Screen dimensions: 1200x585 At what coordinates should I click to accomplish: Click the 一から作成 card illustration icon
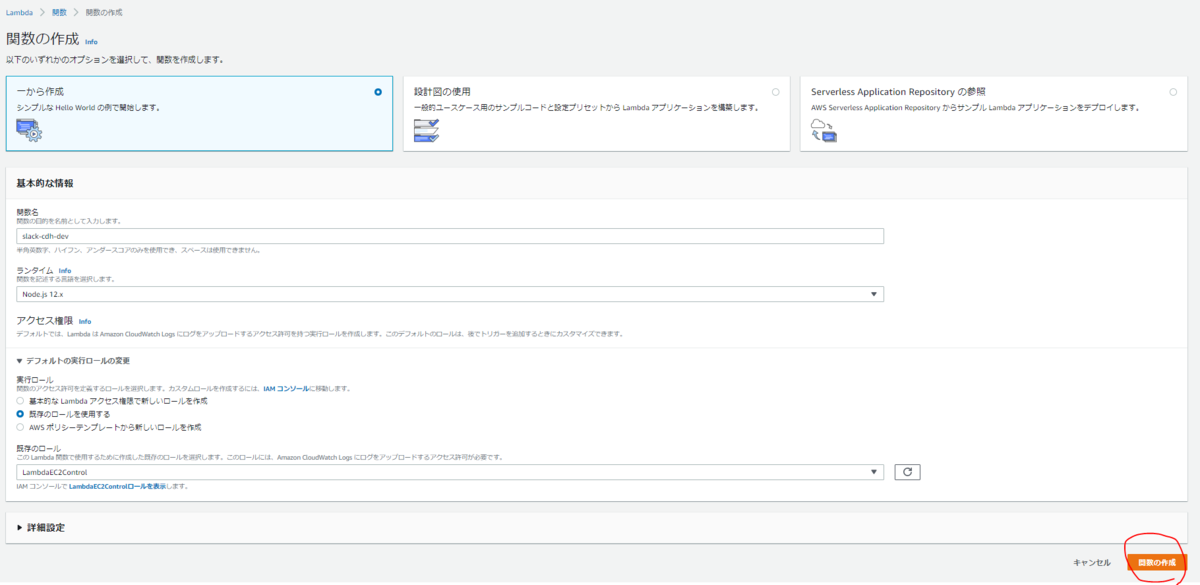click(x=29, y=129)
